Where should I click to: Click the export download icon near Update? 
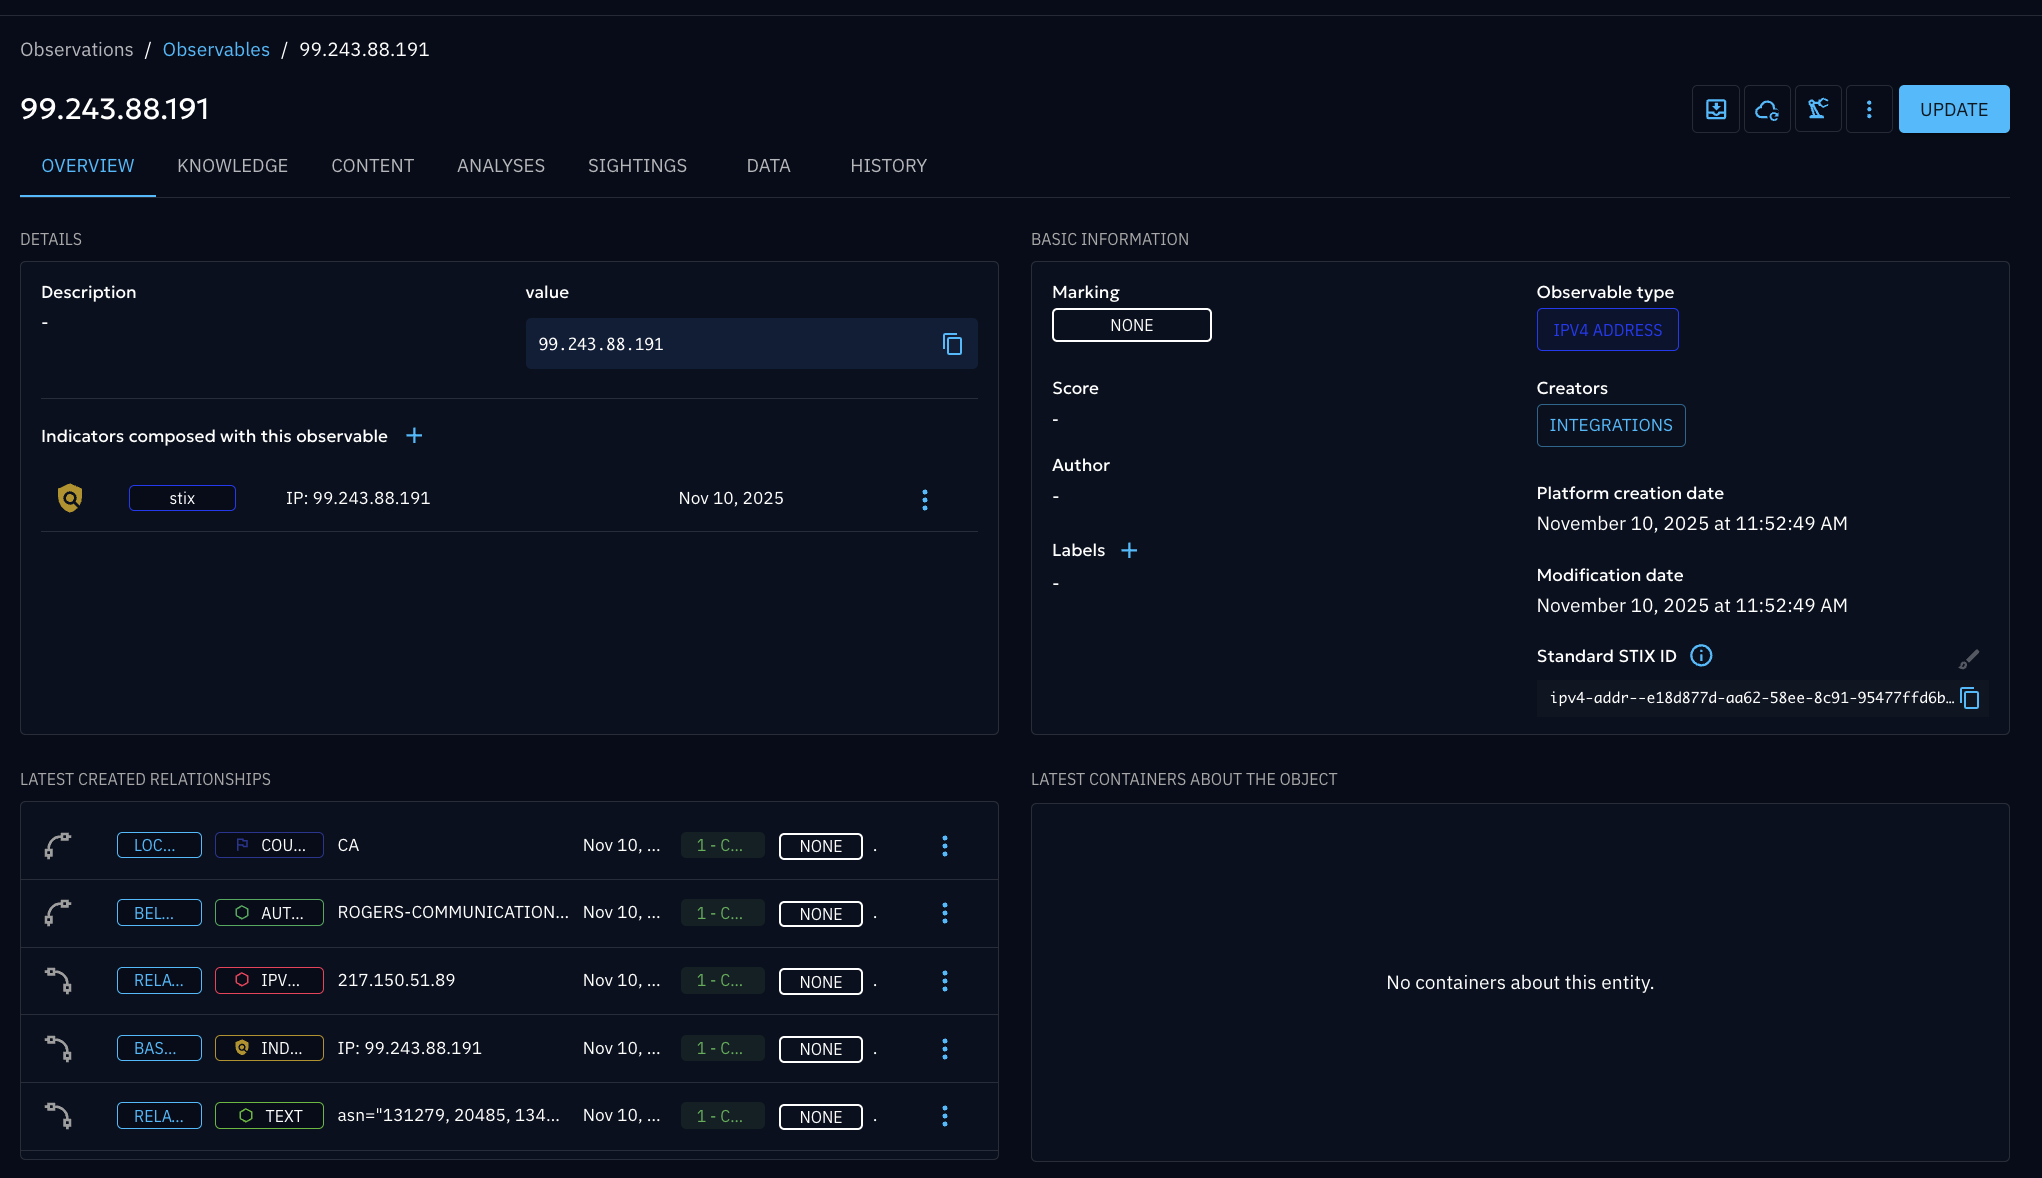click(x=1716, y=109)
